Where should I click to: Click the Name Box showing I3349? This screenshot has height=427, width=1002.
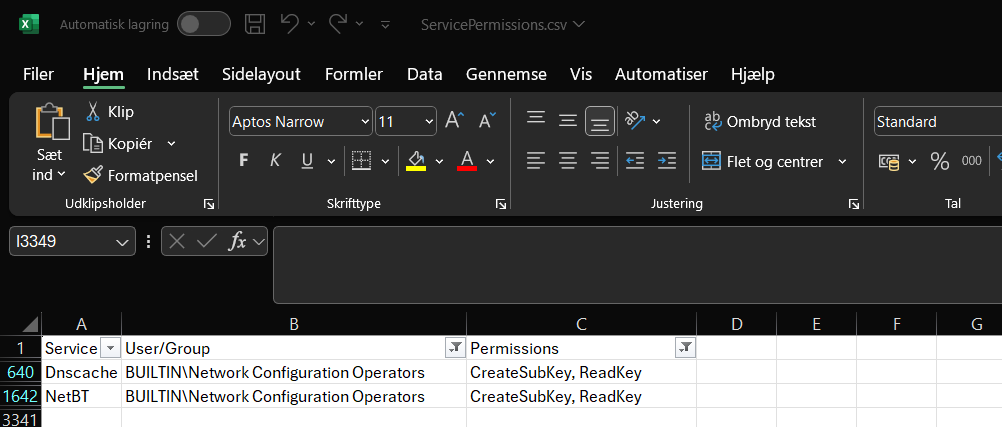coord(62,241)
